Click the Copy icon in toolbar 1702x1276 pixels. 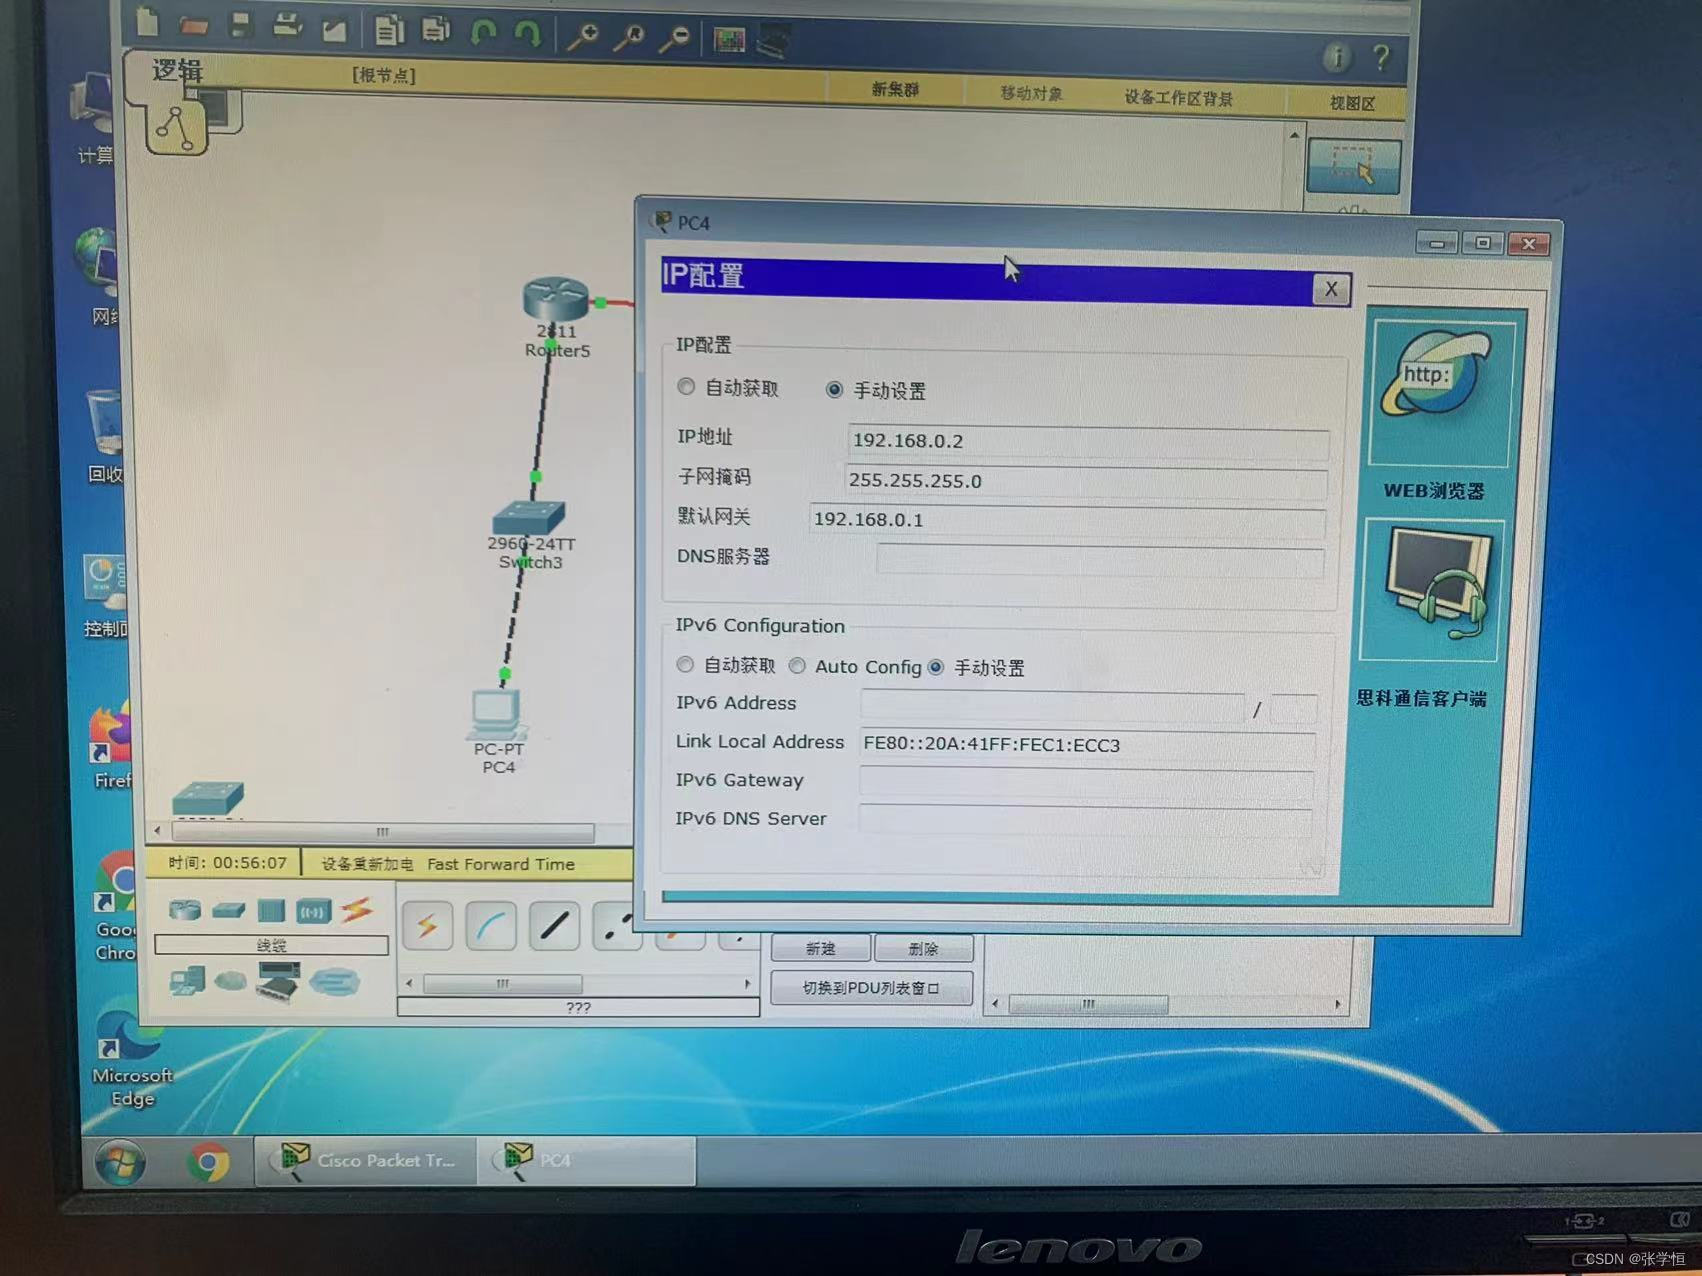(x=389, y=31)
